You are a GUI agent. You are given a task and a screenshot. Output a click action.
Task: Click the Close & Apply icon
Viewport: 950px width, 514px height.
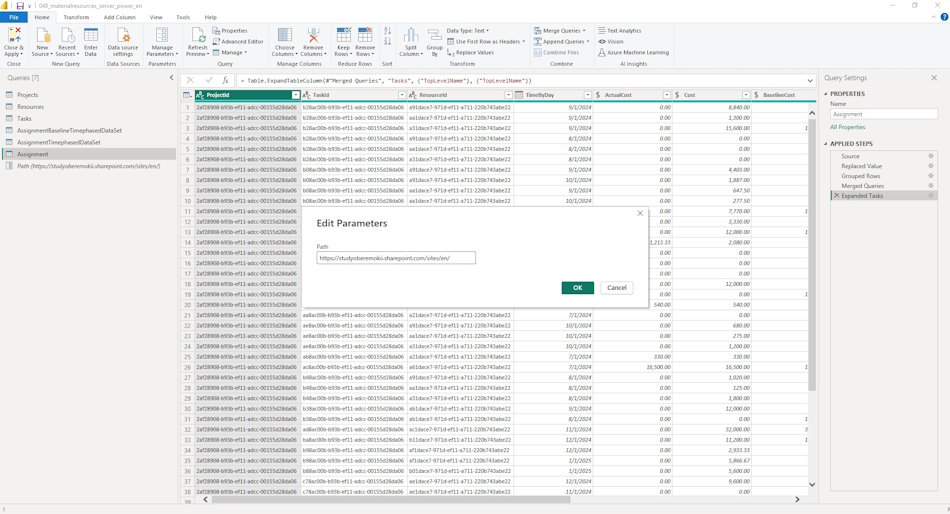pyautogui.click(x=13, y=35)
